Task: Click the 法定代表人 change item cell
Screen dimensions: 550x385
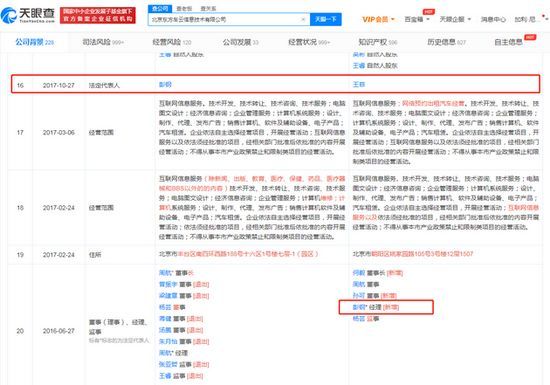Action: click(104, 85)
